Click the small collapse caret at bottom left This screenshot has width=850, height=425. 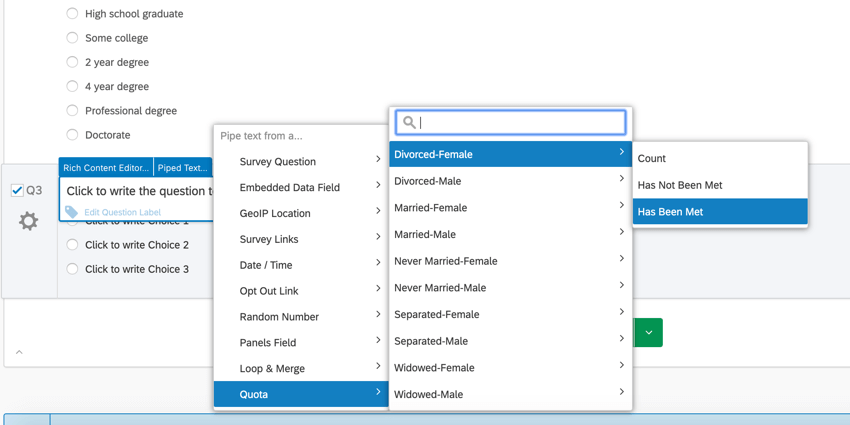click(19, 352)
